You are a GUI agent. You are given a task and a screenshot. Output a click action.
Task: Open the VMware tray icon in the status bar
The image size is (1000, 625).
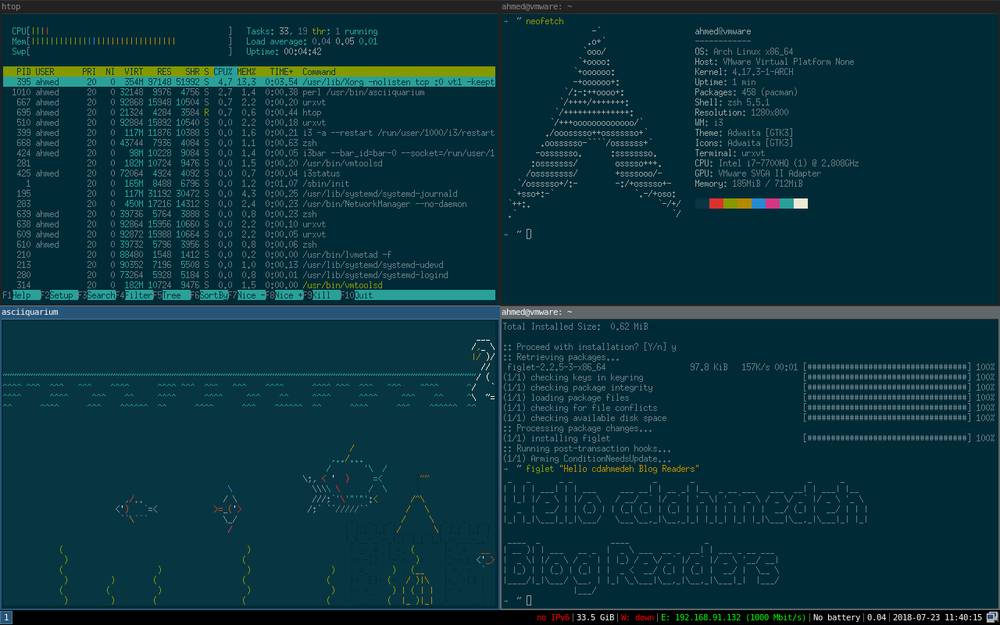[992, 617]
